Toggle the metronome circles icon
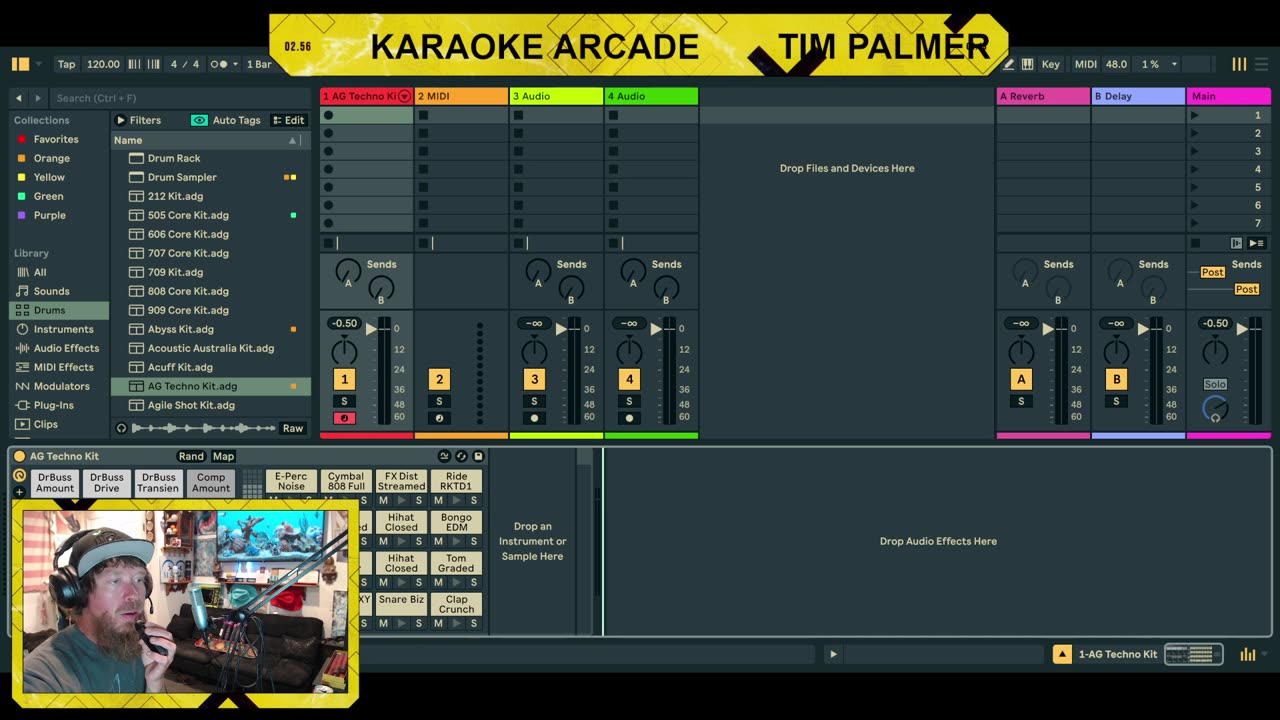This screenshot has height=720, width=1280. pyautogui.click(x=218, y=64)
